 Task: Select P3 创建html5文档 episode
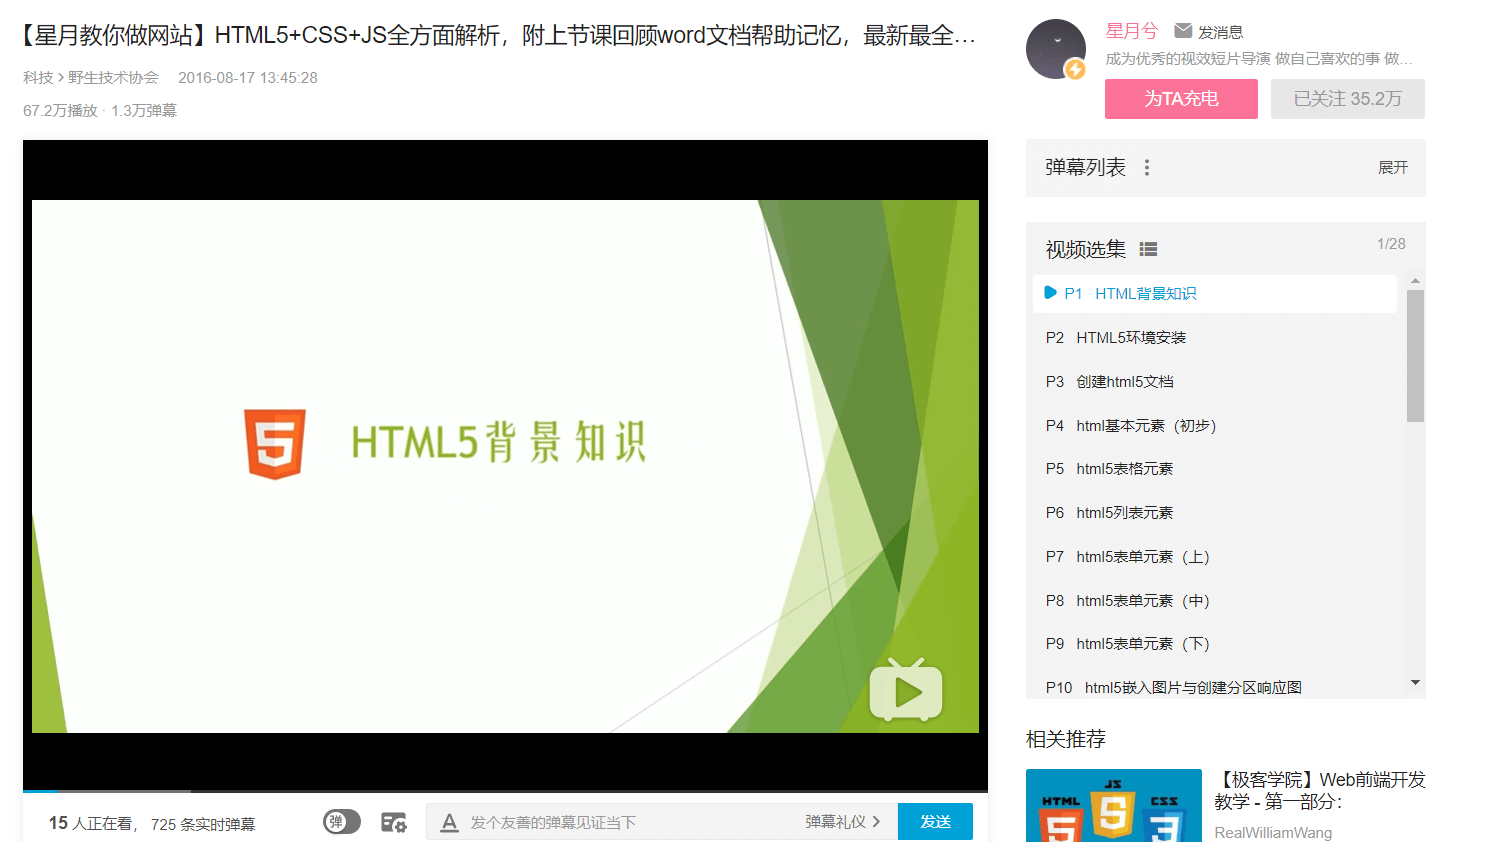click(1215, 382)
